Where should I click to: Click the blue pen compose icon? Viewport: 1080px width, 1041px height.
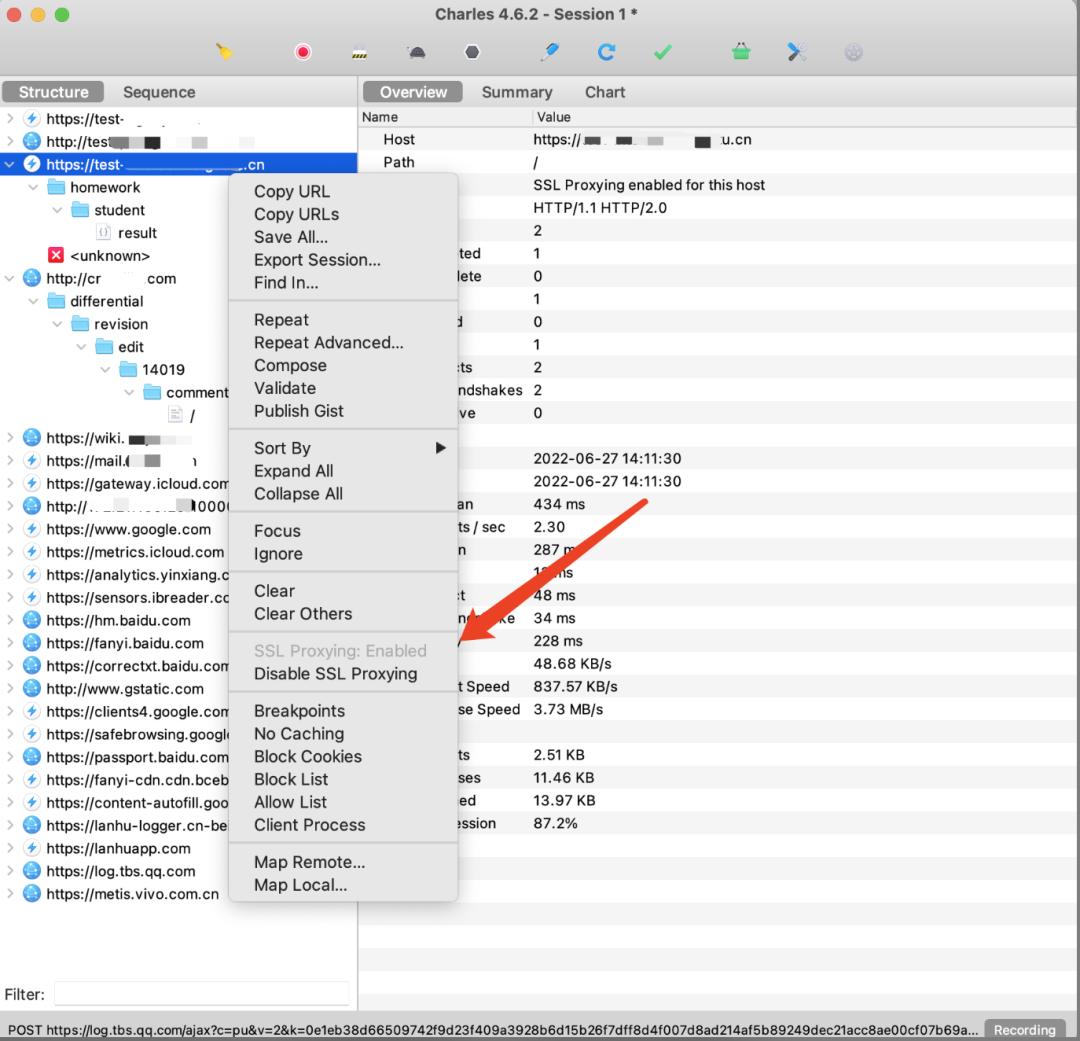(549, 52)
